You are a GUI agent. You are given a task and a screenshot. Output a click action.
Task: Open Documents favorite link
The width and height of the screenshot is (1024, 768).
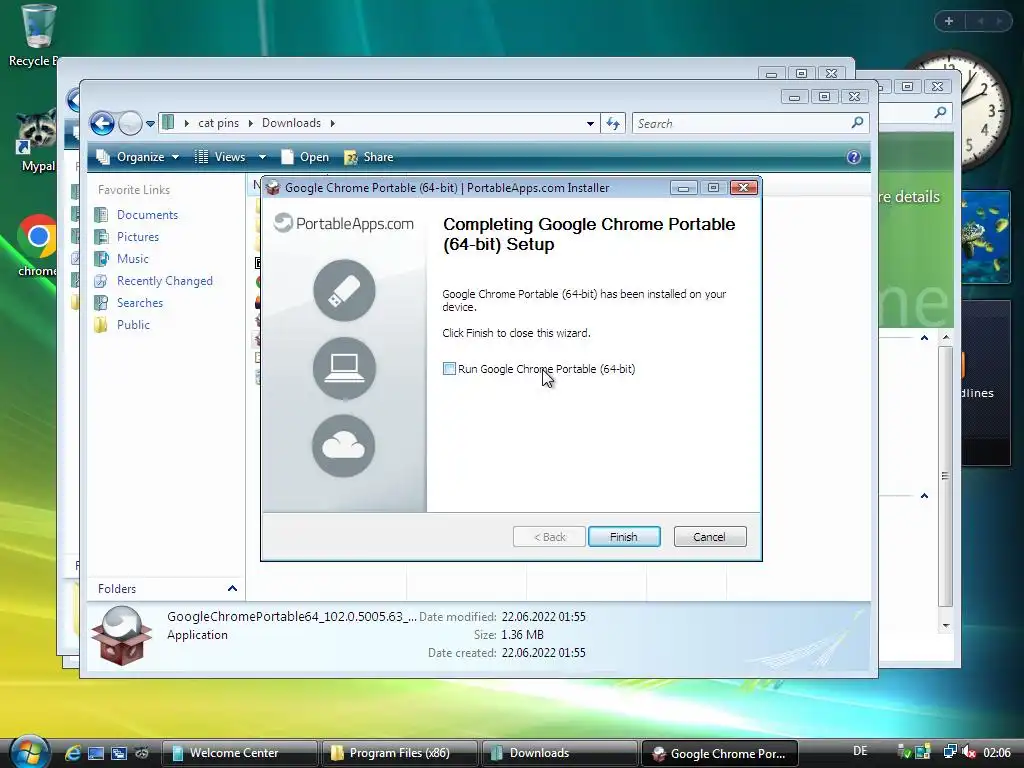pyautogui.click(x=147, y=215)
